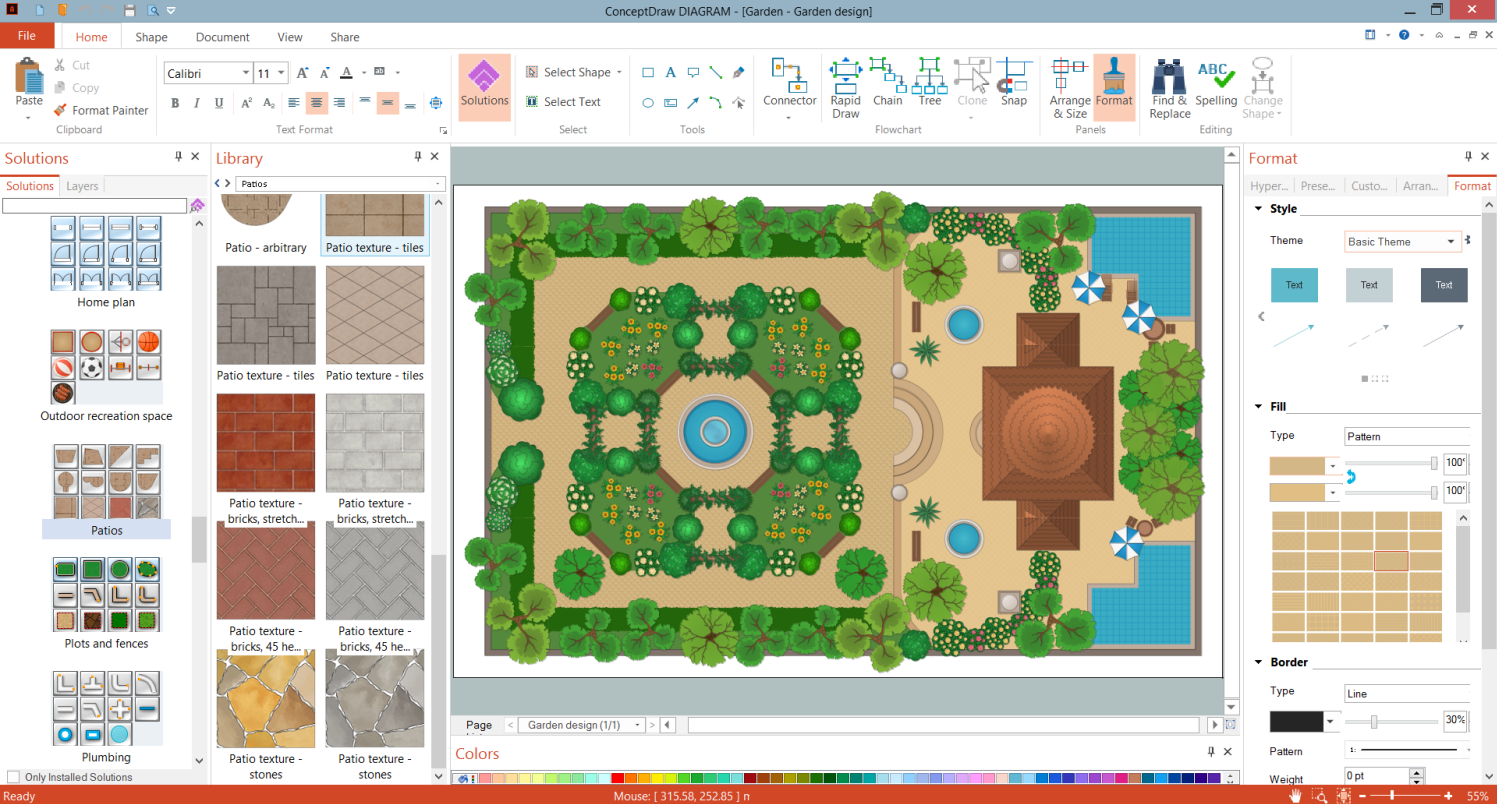Open the Find & Replace tool

pyautogui.click(x=1169, y=87)
